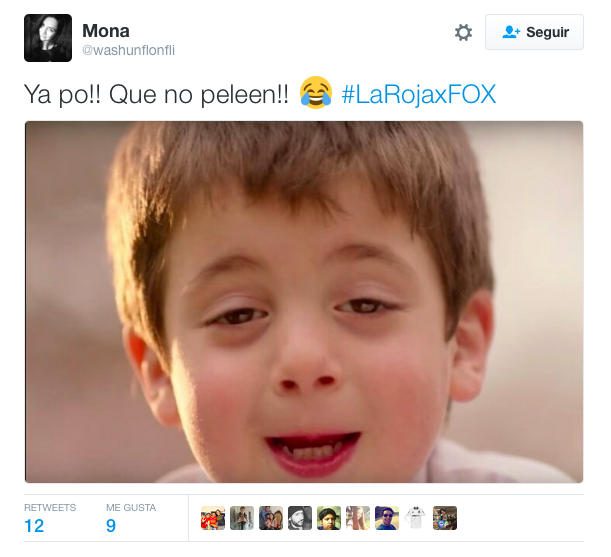
Task: Open first liker avatar with red shirts
Action: coord(213,518)
